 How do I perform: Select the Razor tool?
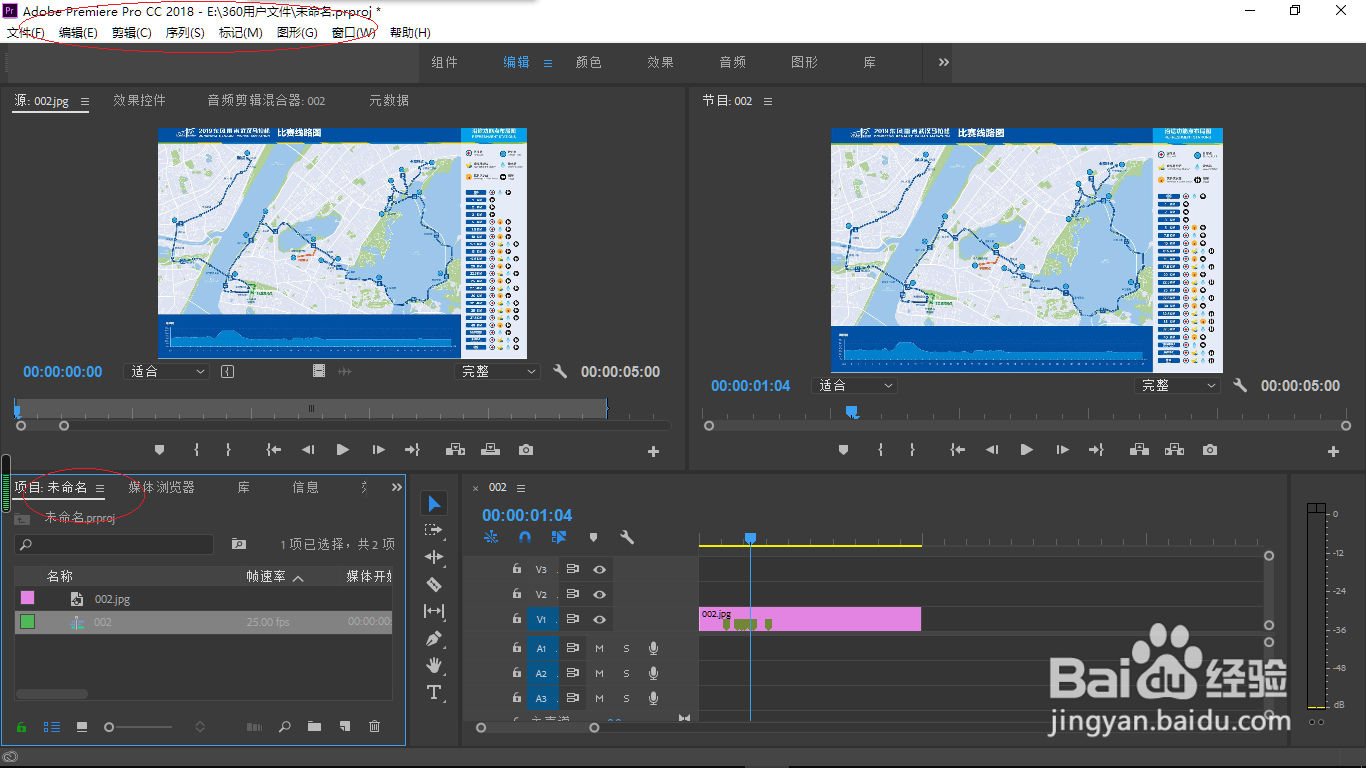coord(434,584)
